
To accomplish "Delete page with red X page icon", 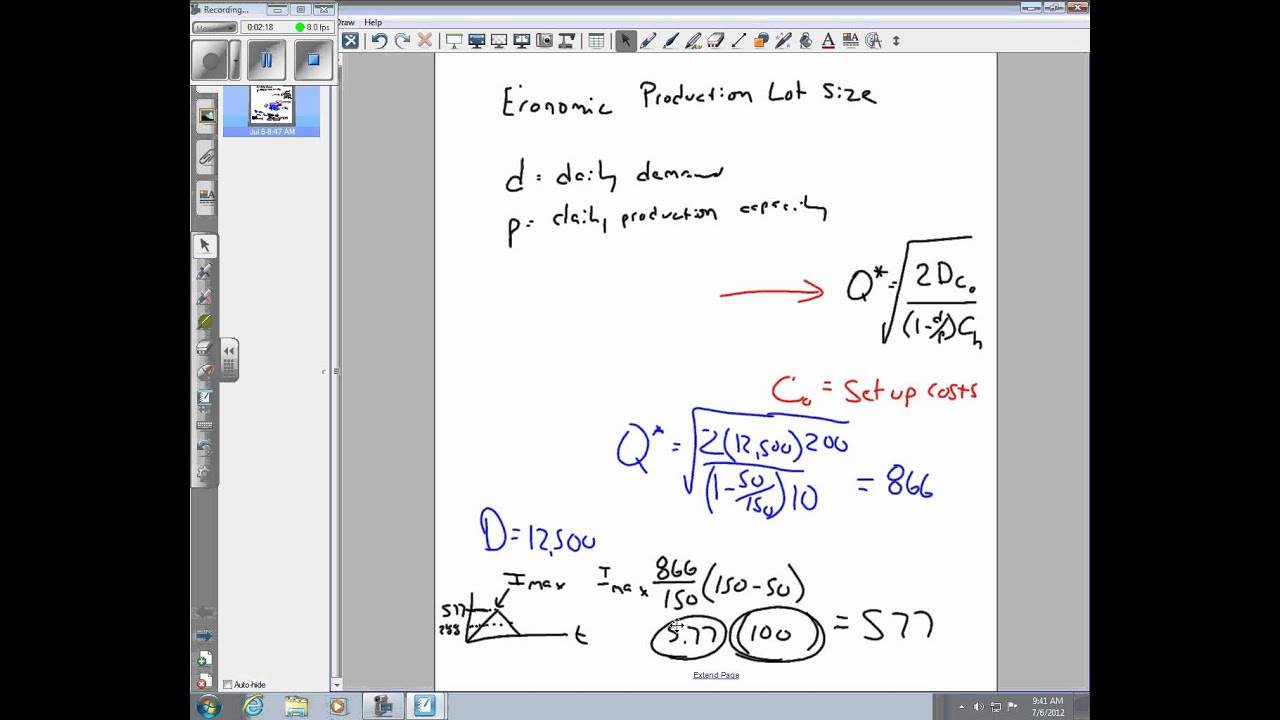I will pos(205,681).
